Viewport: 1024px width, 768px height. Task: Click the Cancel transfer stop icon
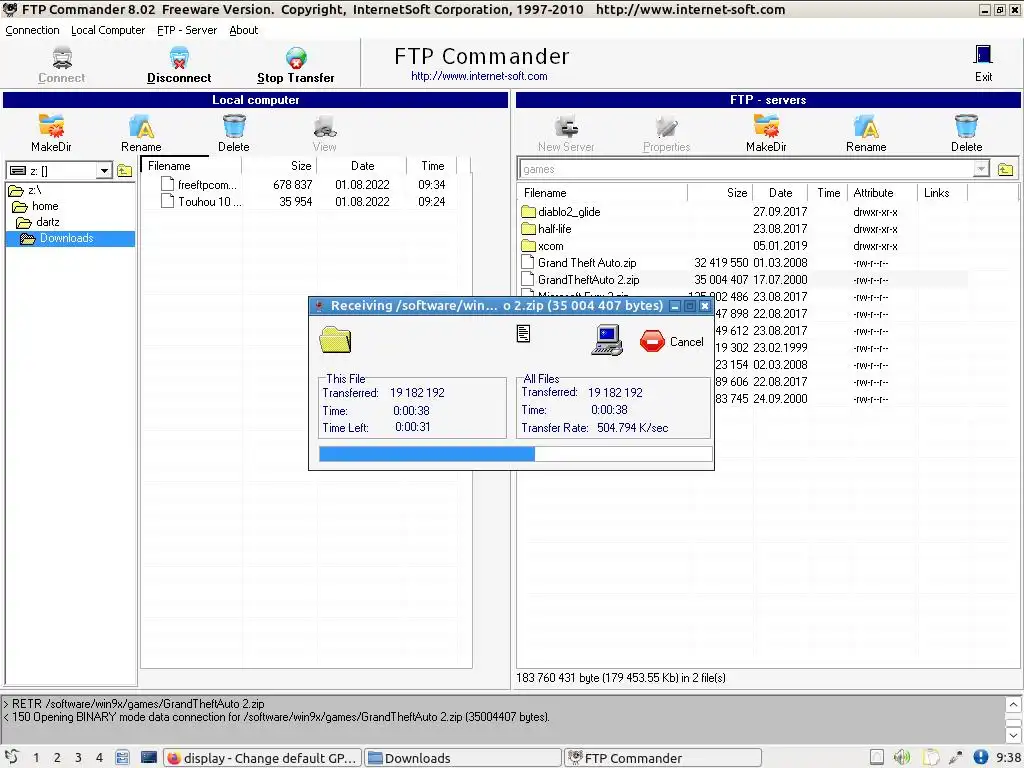[x=652, y=341]
